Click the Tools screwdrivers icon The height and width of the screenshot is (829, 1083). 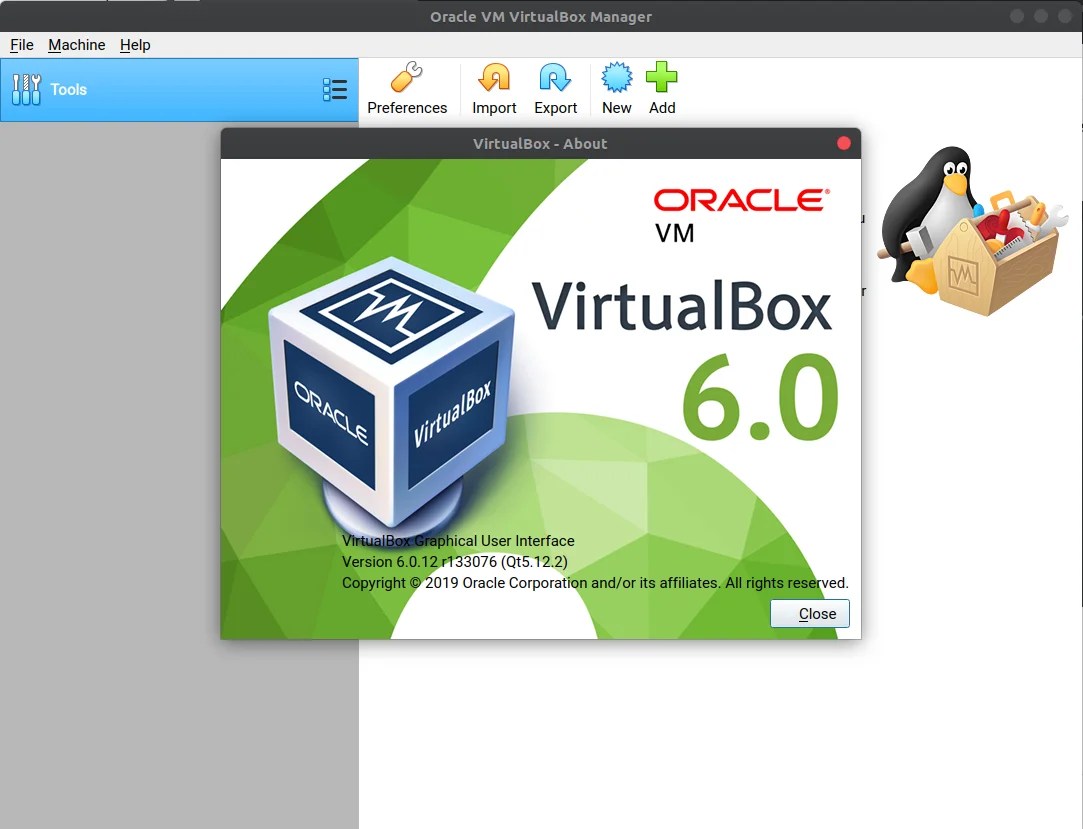coord(26,89)
